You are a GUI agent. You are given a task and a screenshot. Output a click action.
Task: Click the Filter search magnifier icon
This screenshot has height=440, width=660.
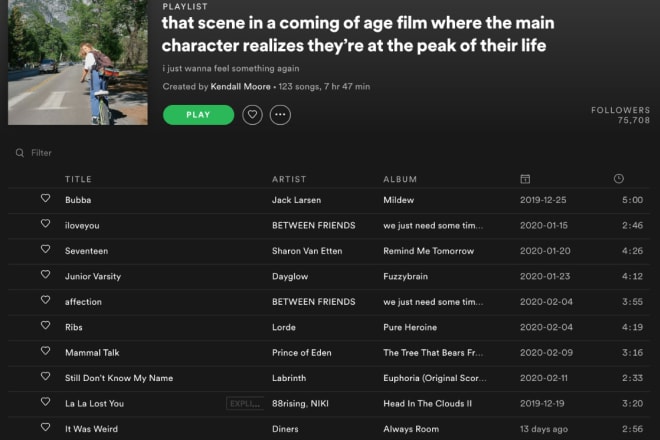[20, 153]
